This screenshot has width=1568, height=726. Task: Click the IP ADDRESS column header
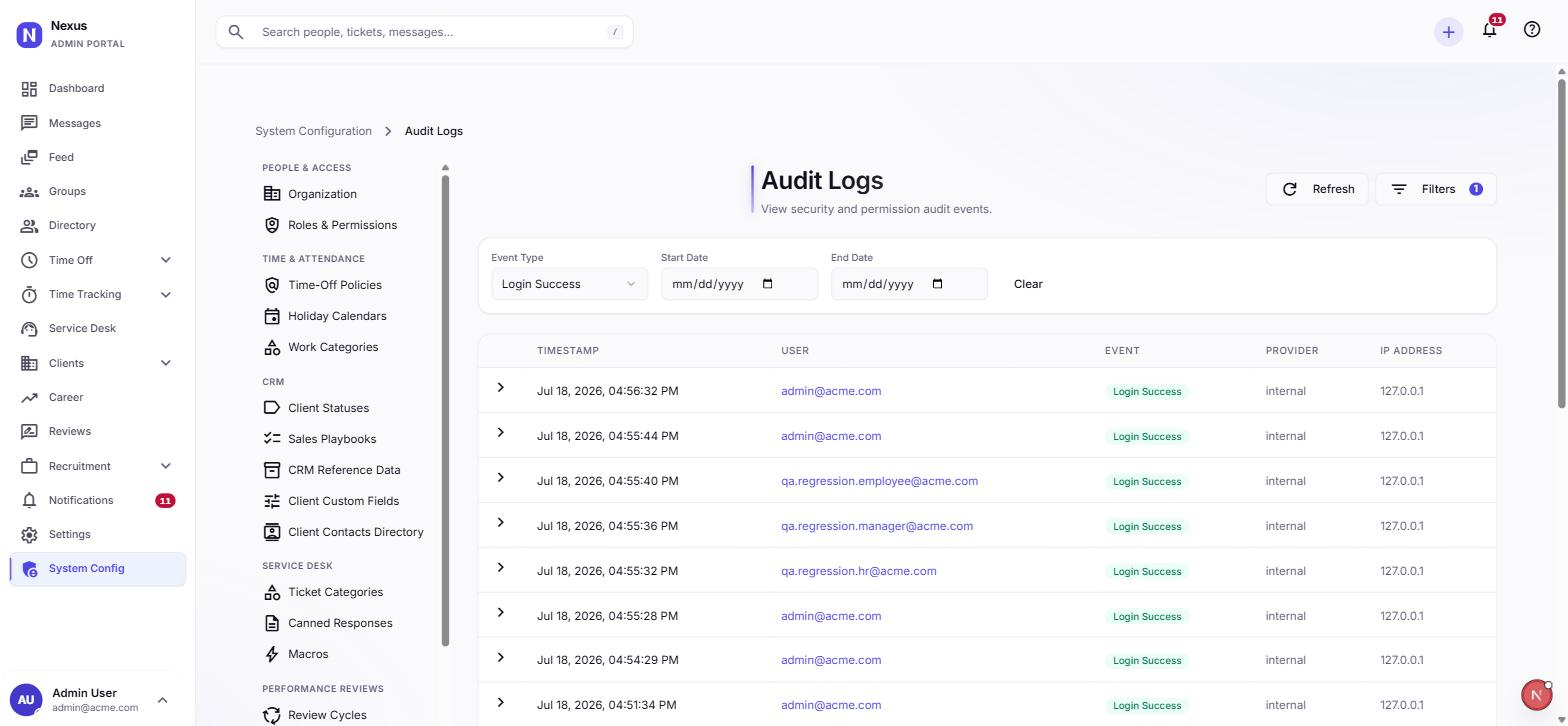click(1411, 351)
